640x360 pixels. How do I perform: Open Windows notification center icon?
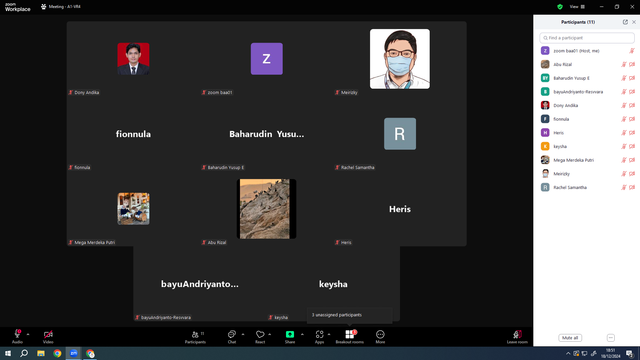629,353
